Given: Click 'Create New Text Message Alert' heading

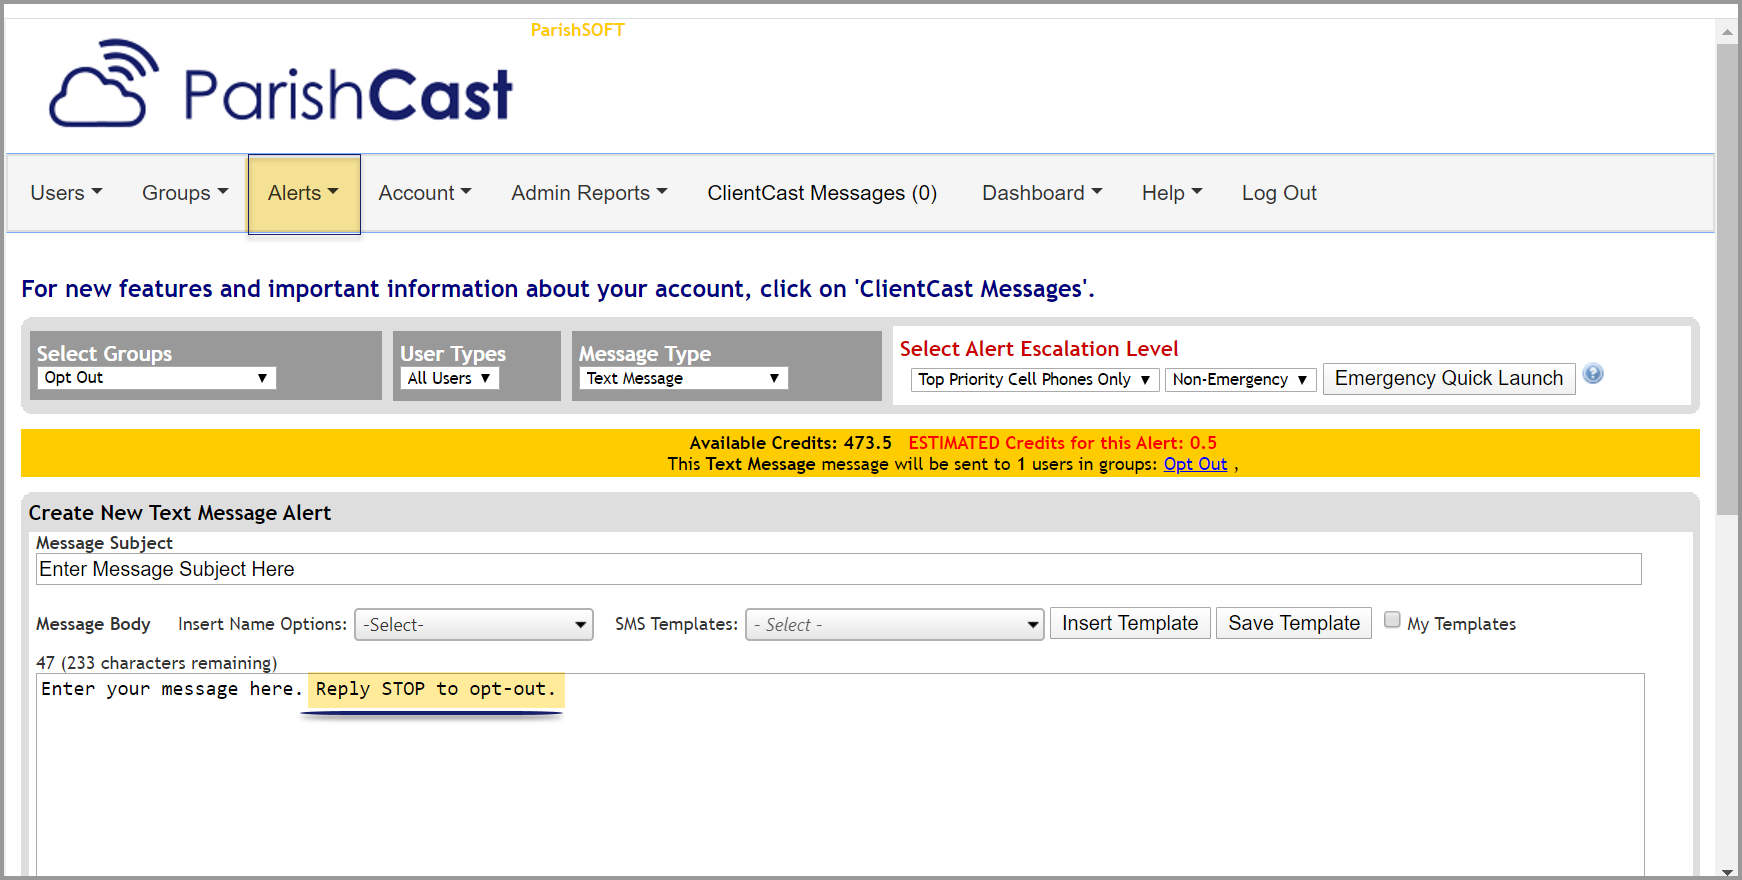Looking at the screenshot, I should 180,513.
